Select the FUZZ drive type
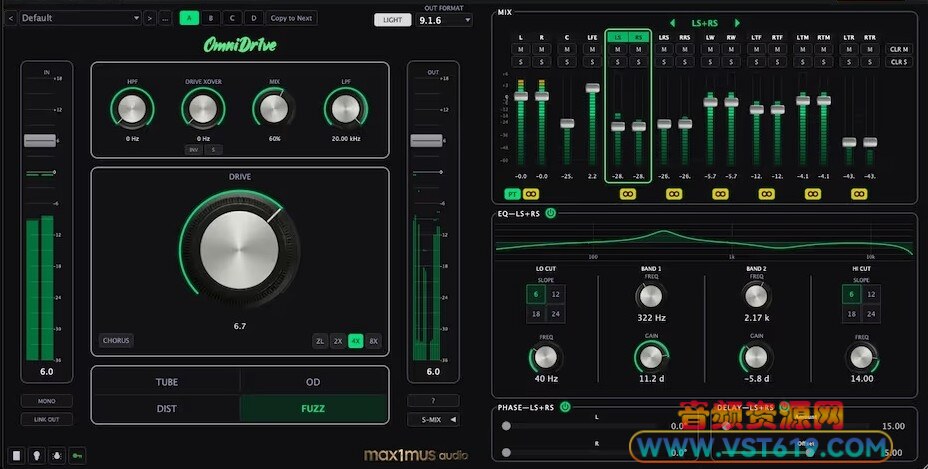Image resolution: width=928 pixels, height=469 pixels. pyautogui.click(x=313, y=409)
